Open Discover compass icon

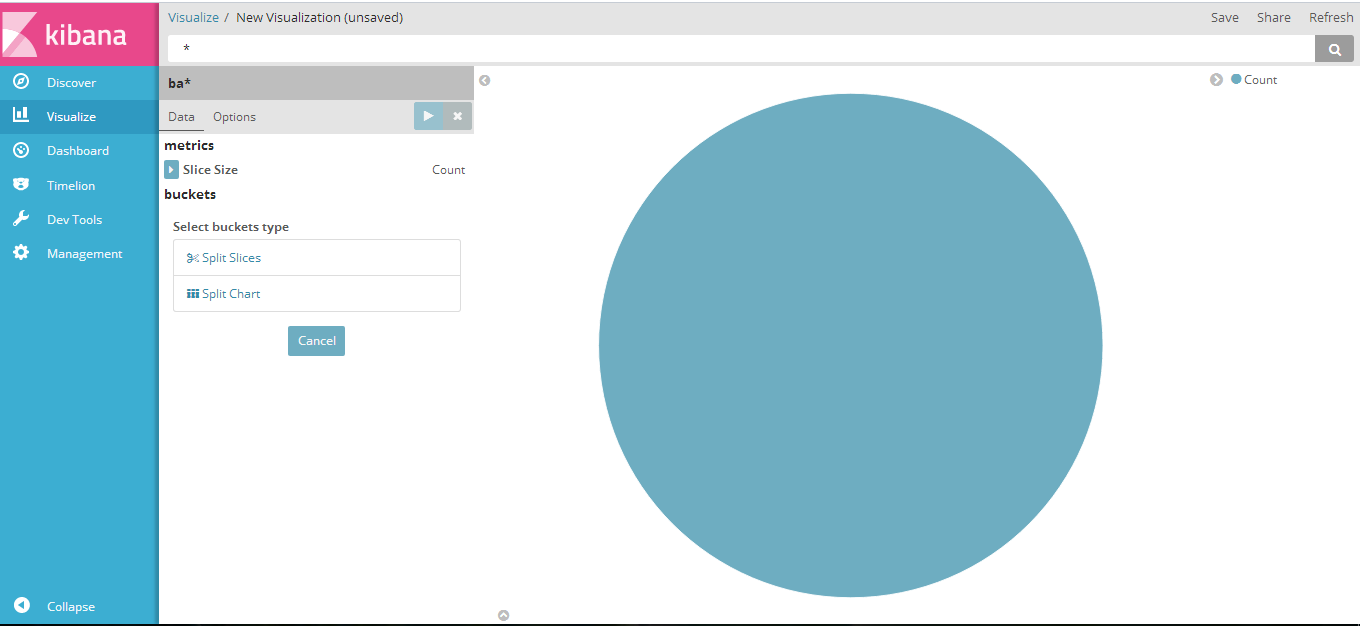pos(21,82)
